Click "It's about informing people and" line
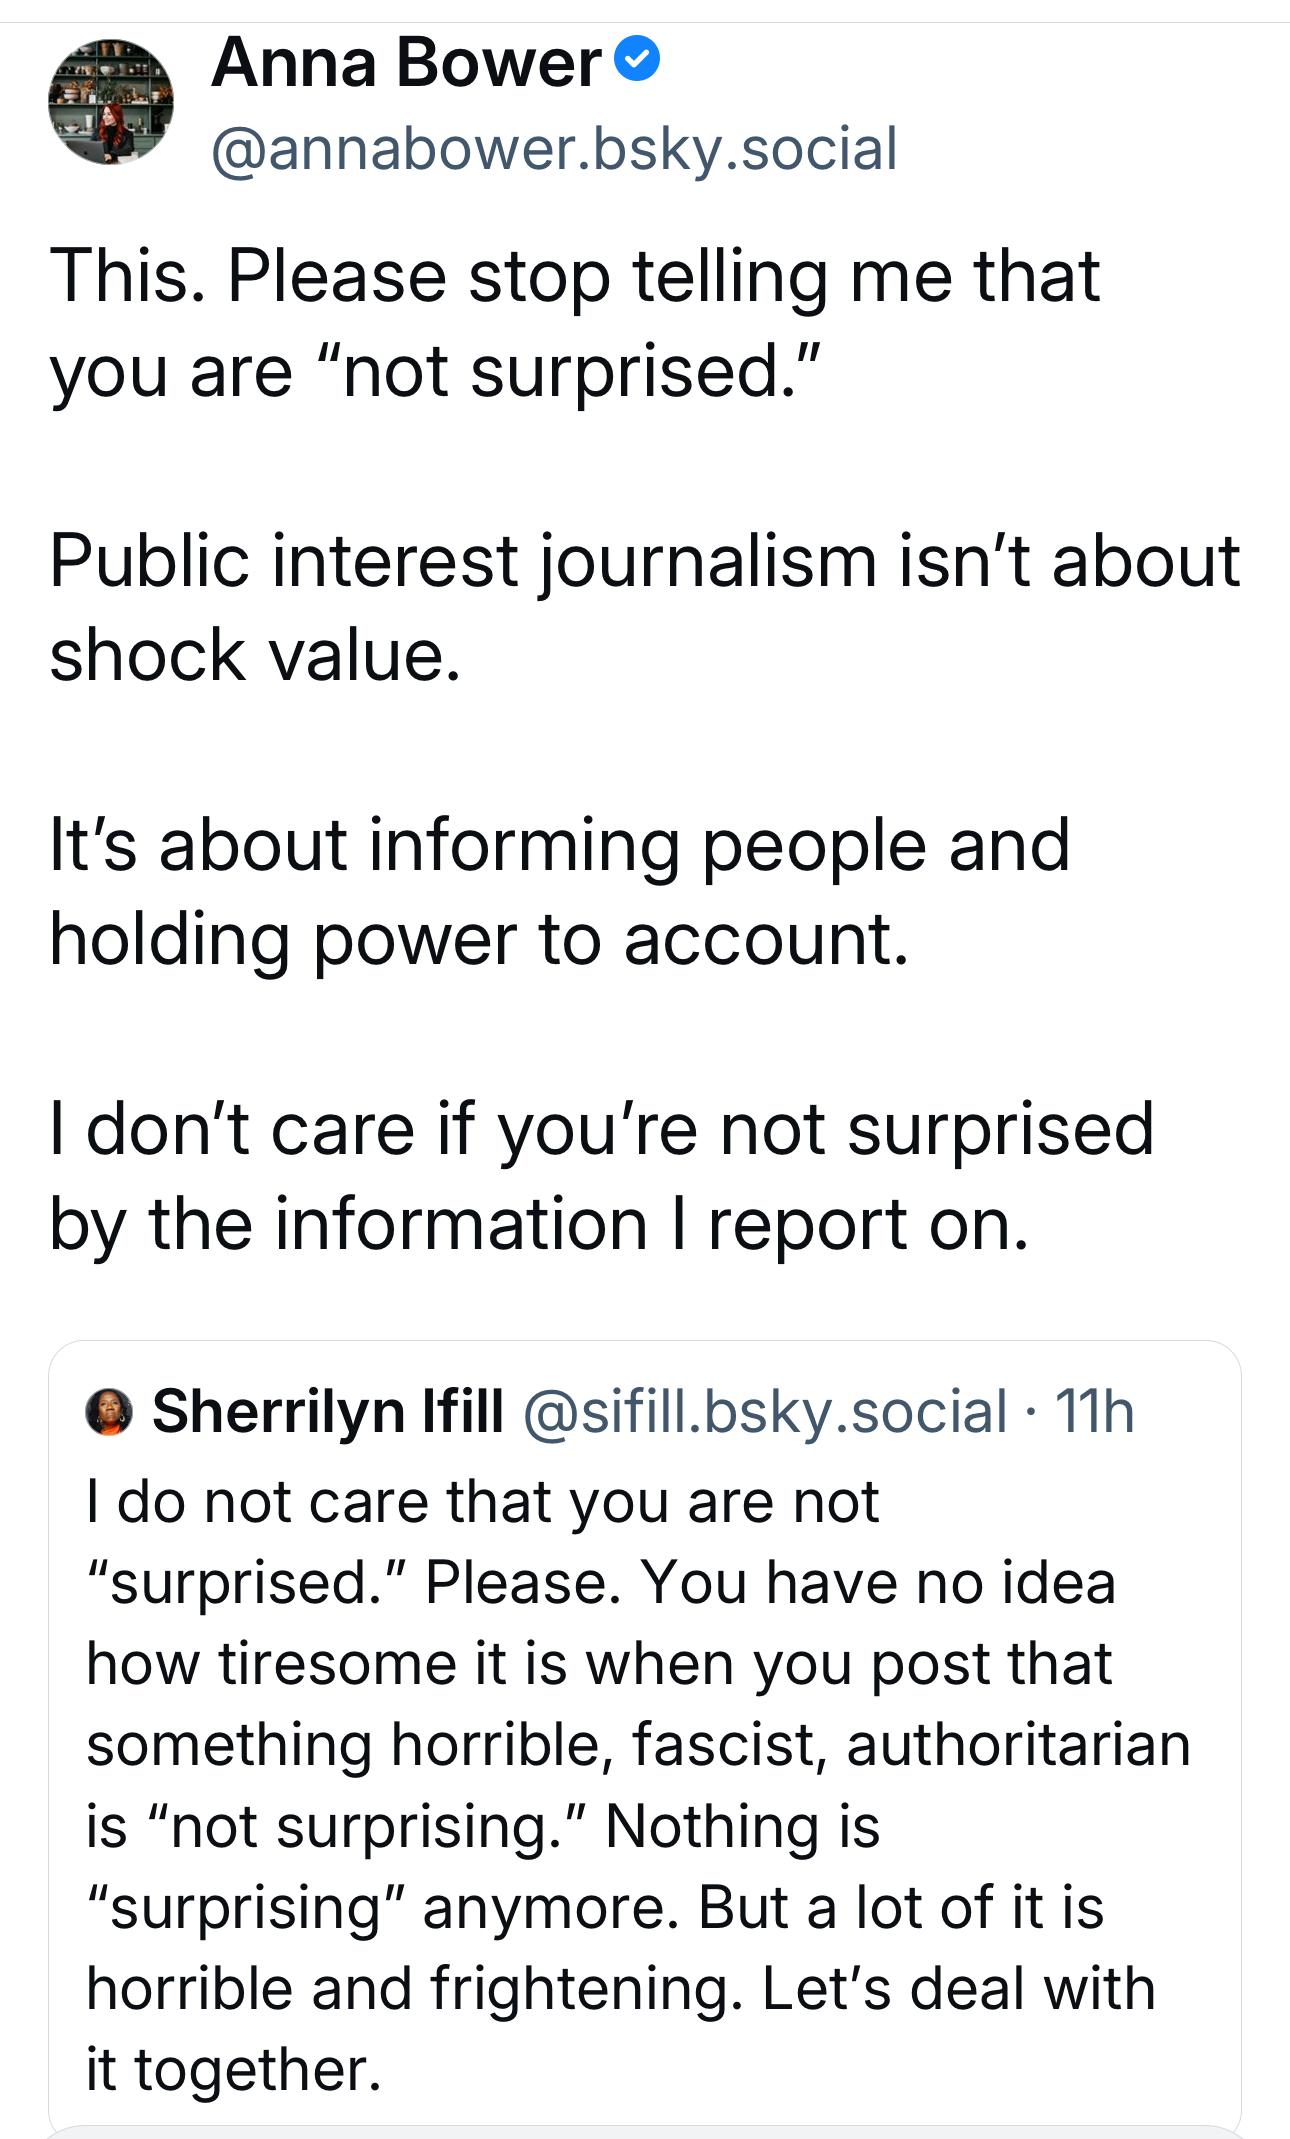 coord(560,845)
